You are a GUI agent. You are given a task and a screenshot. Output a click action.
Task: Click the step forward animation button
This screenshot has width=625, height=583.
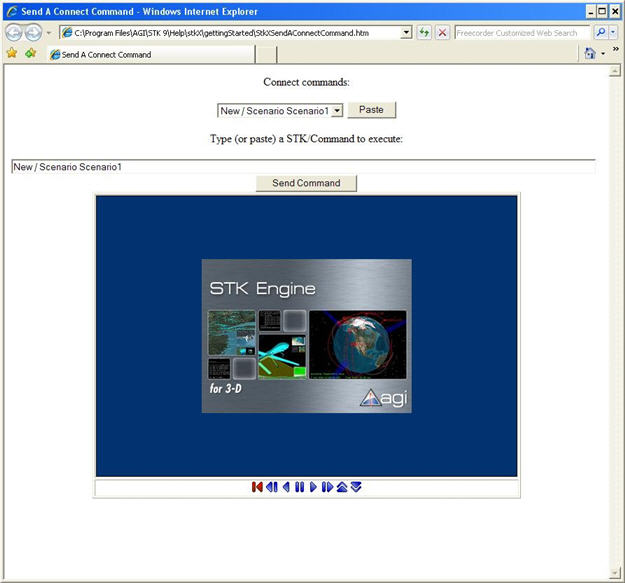click(x=327, y=487)
